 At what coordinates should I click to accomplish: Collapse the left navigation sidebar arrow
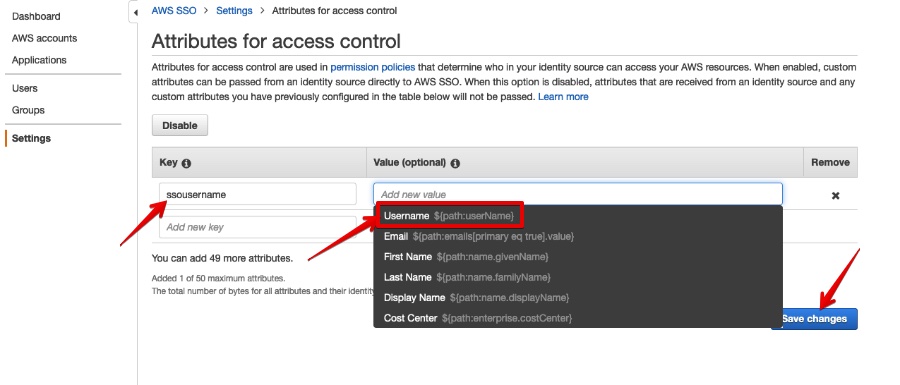tap(135, 13)
